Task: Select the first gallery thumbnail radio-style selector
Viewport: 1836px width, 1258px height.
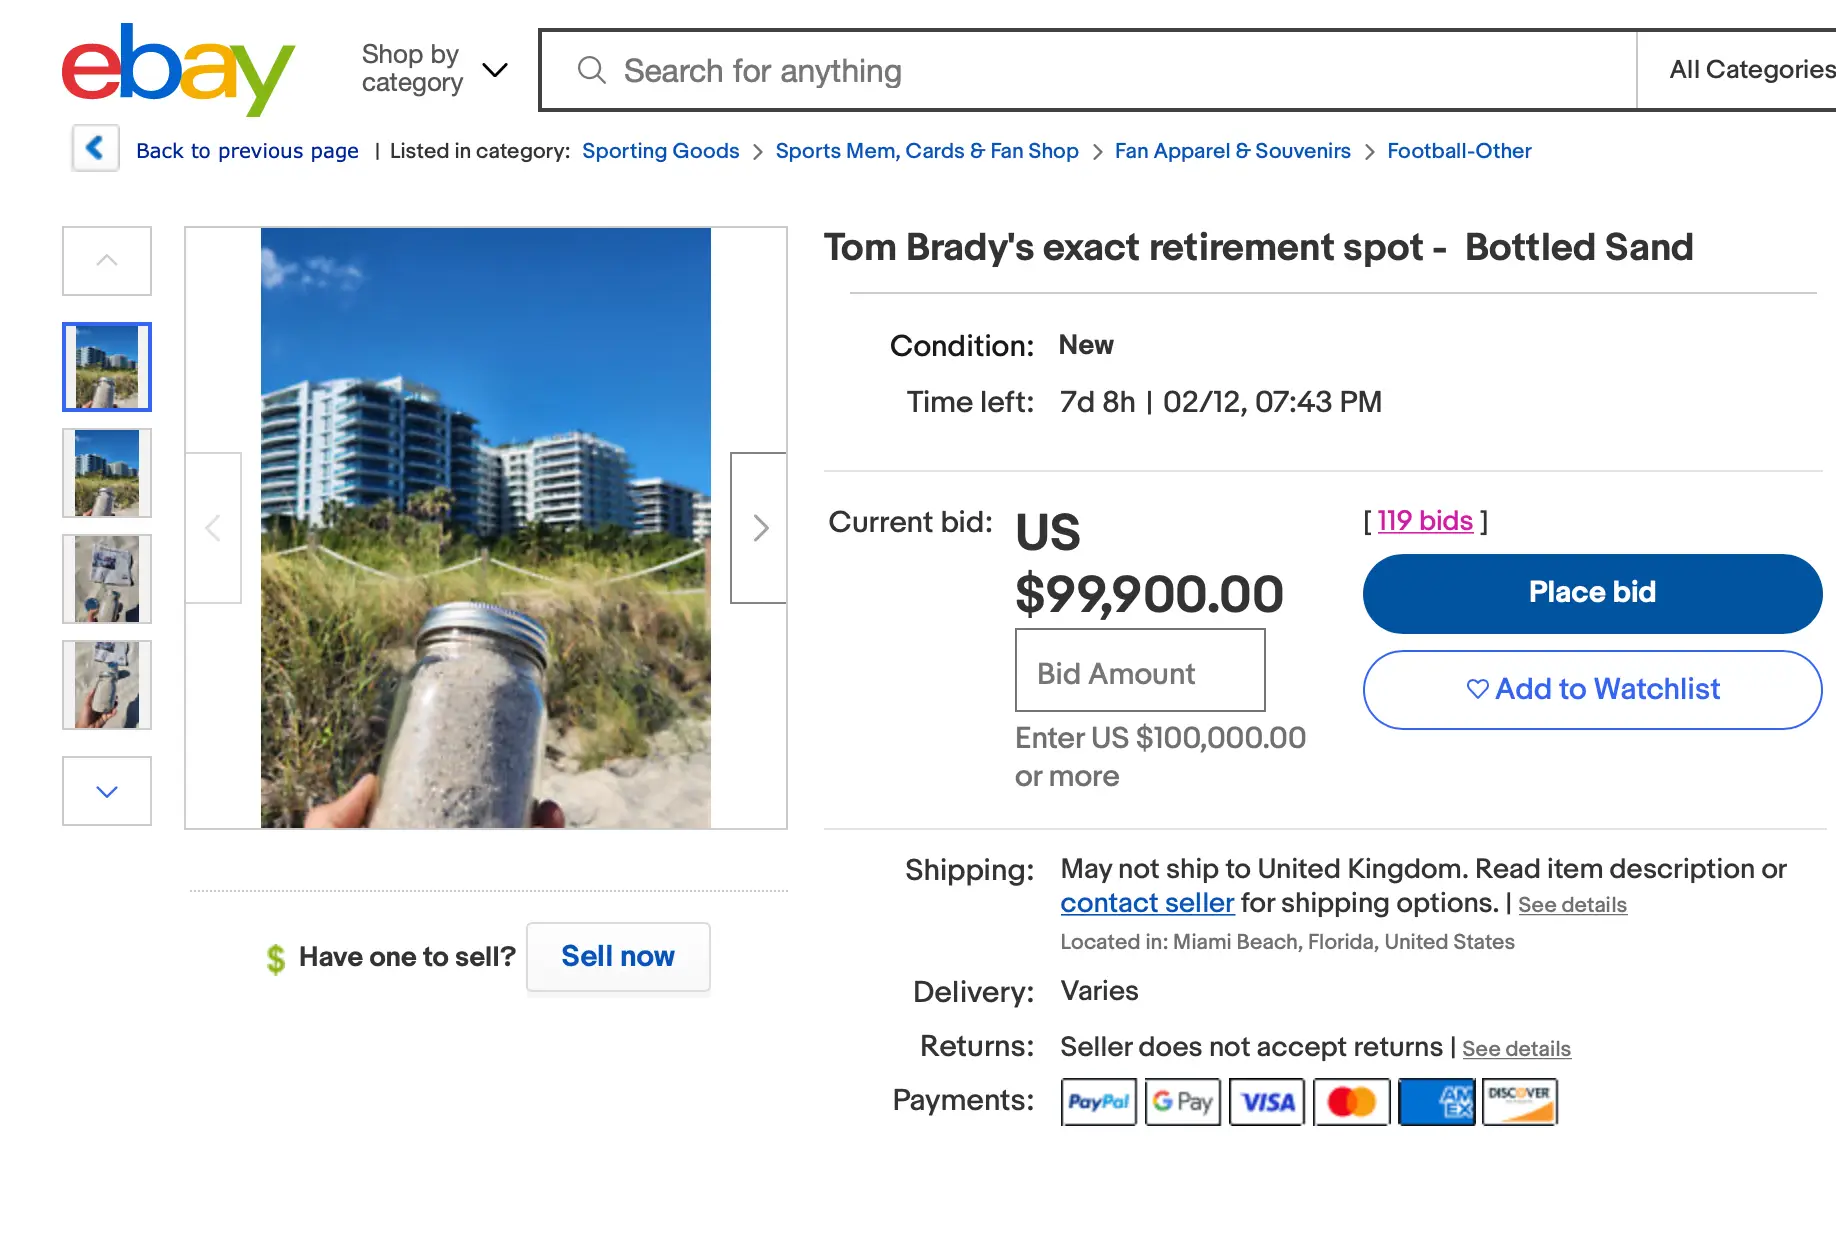Action: (x=106, y=366)
